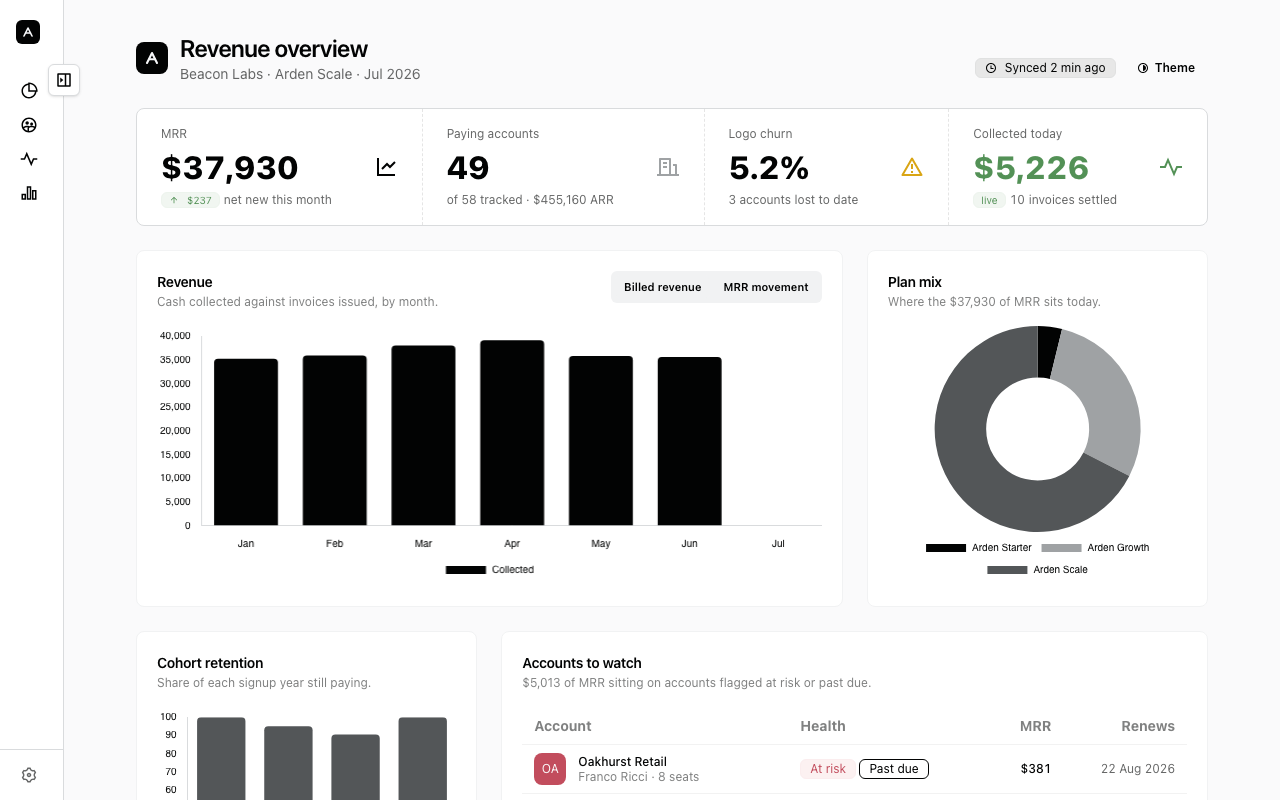
Task: Click 'Beacon Labs · Arden Scale · Jul 2026' subtitle
Action: pos(300,74)
